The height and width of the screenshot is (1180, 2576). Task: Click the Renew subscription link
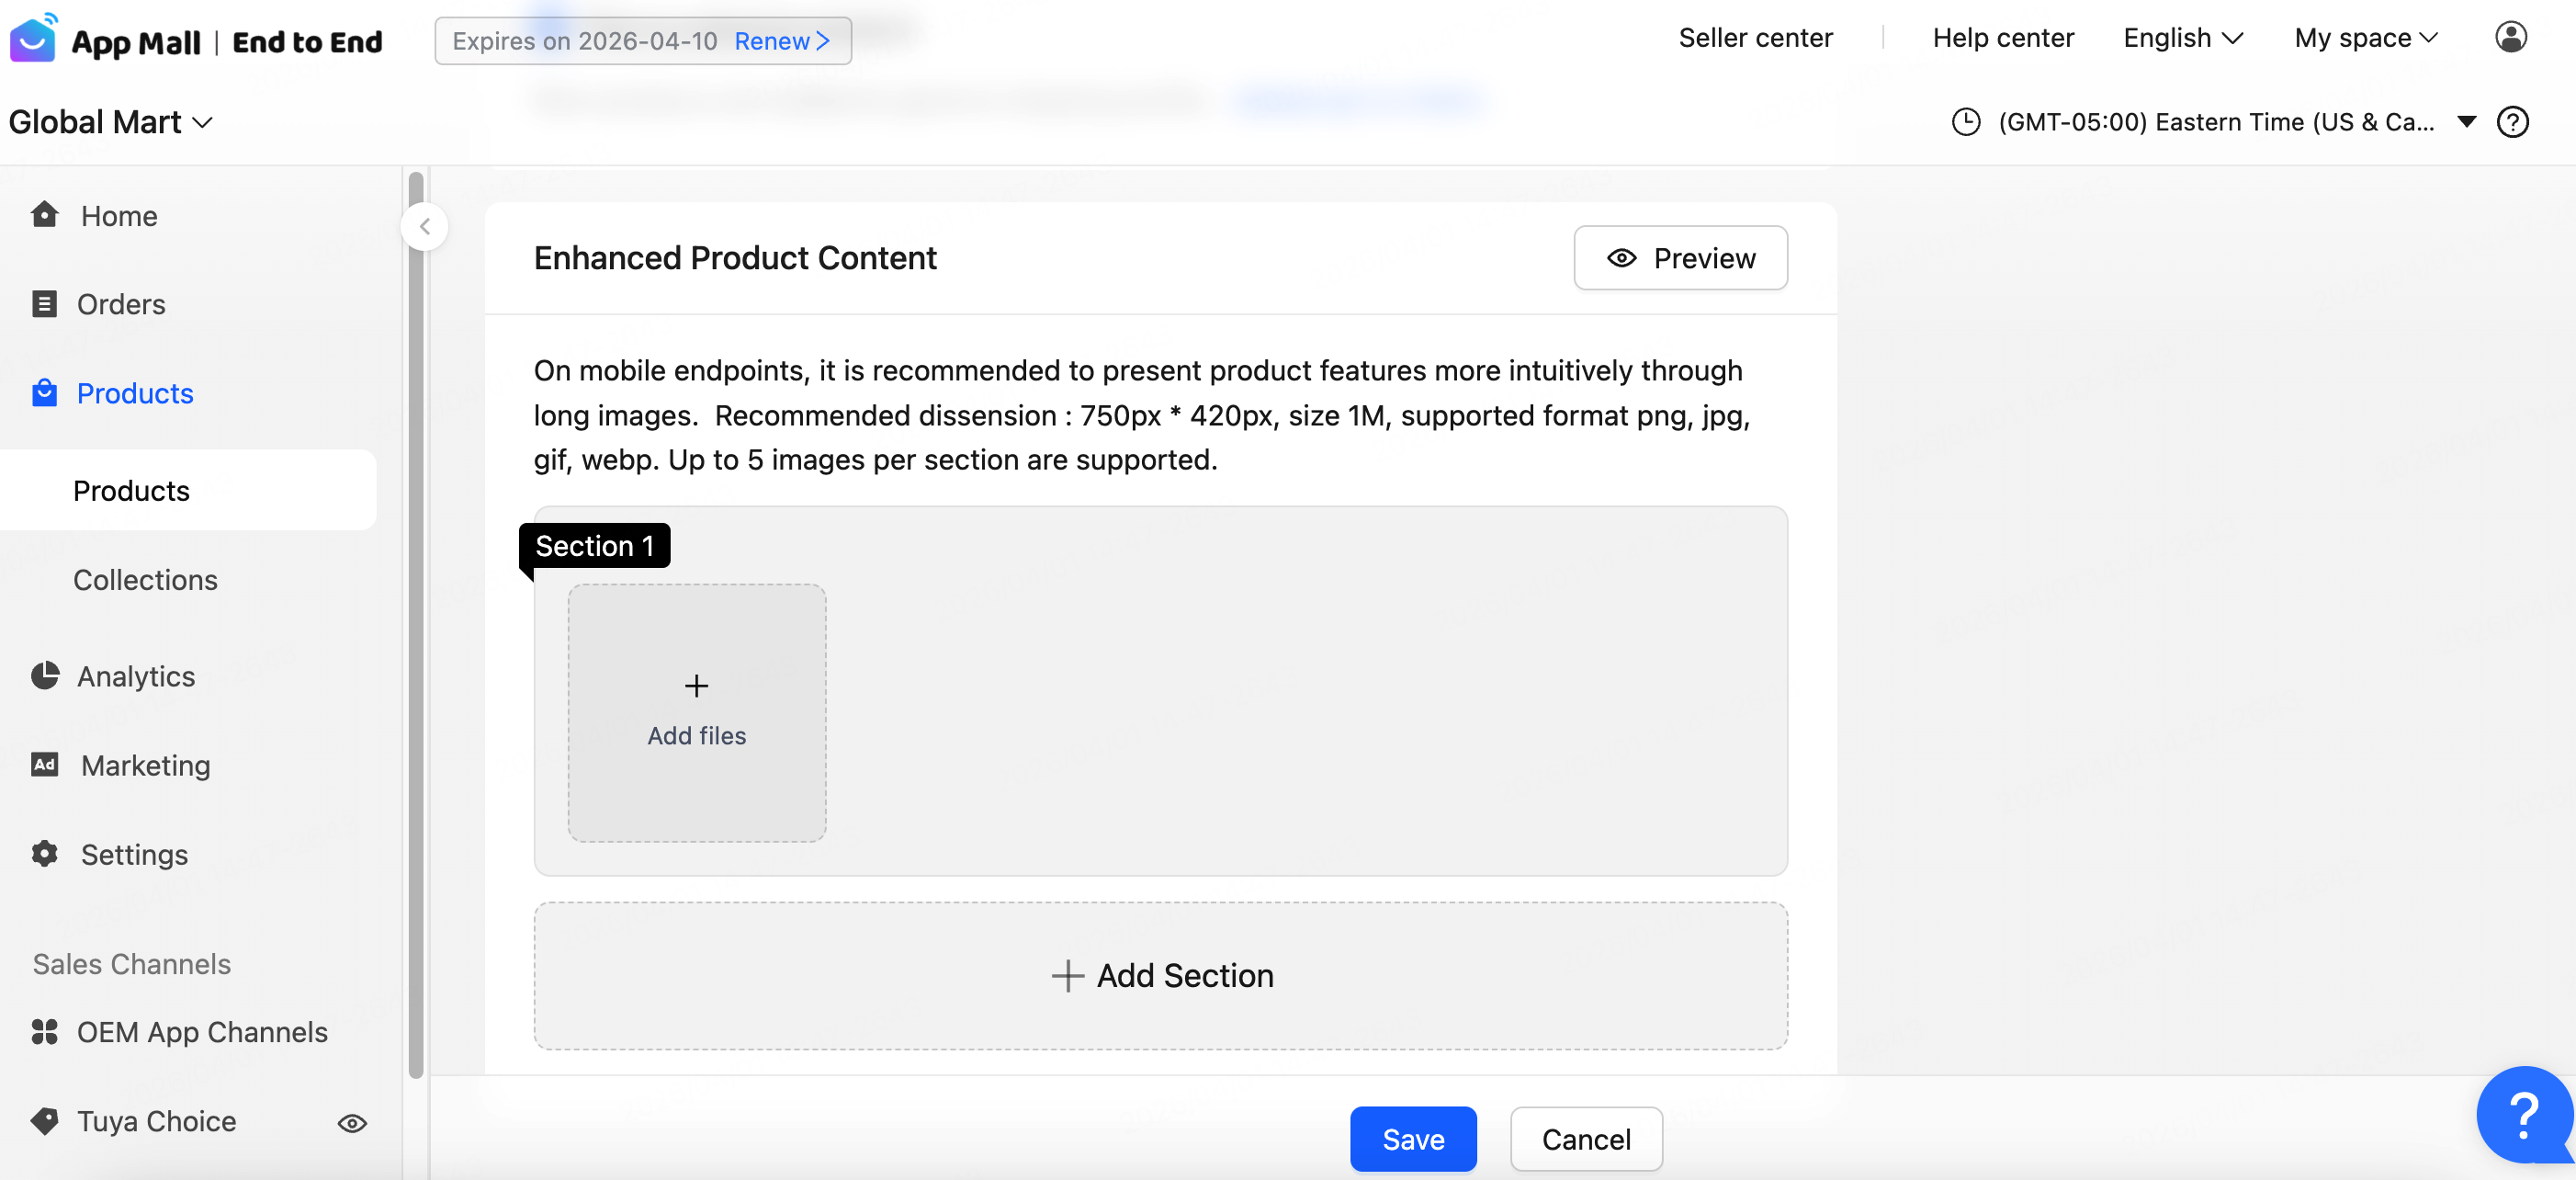point(781,41)
